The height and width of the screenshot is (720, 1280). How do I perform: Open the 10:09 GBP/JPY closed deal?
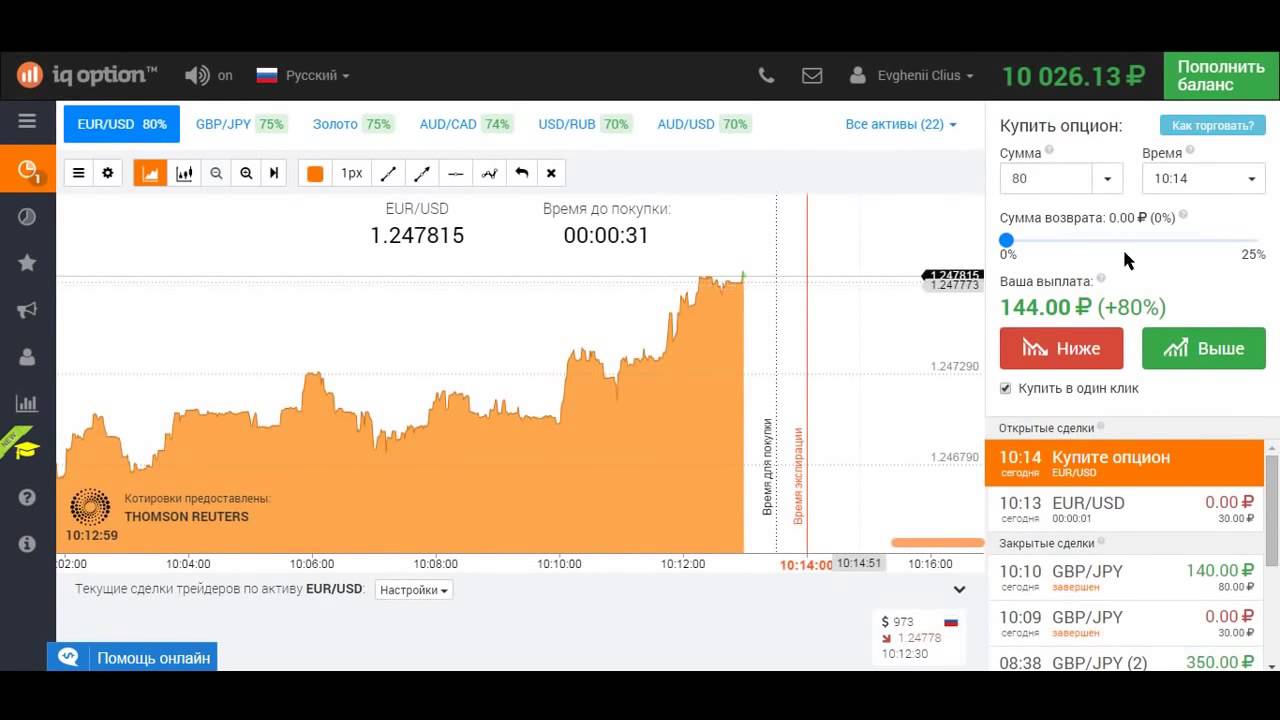click(x=1124, y=623)
